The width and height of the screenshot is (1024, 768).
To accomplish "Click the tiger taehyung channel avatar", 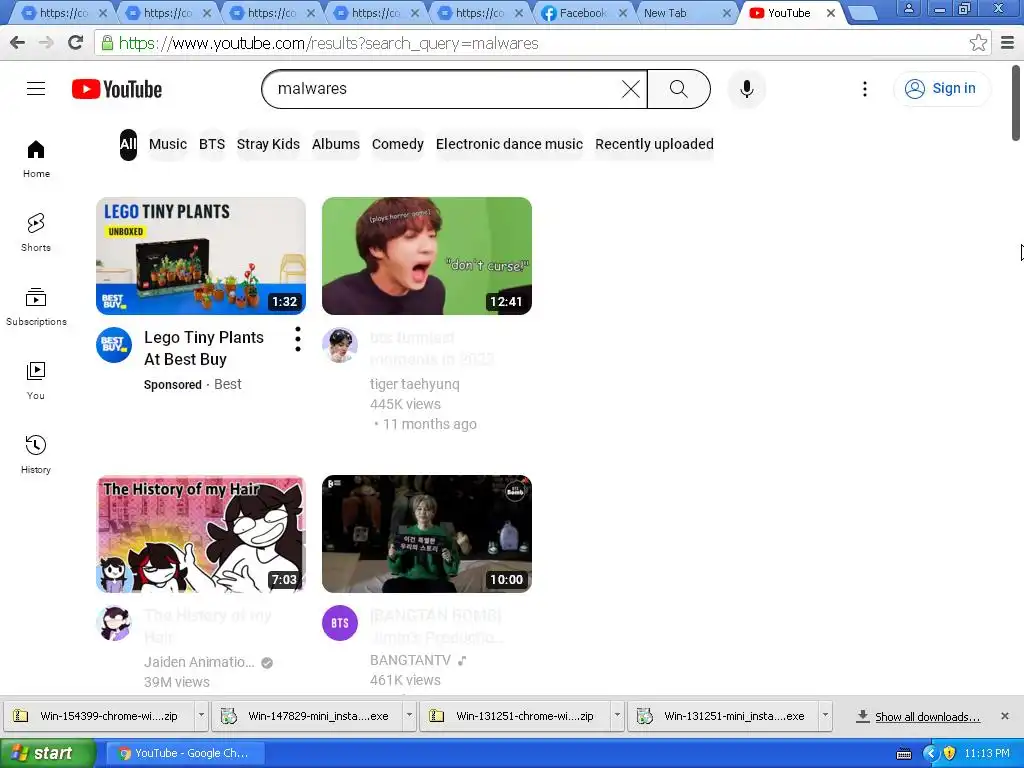I will point(340,344).
